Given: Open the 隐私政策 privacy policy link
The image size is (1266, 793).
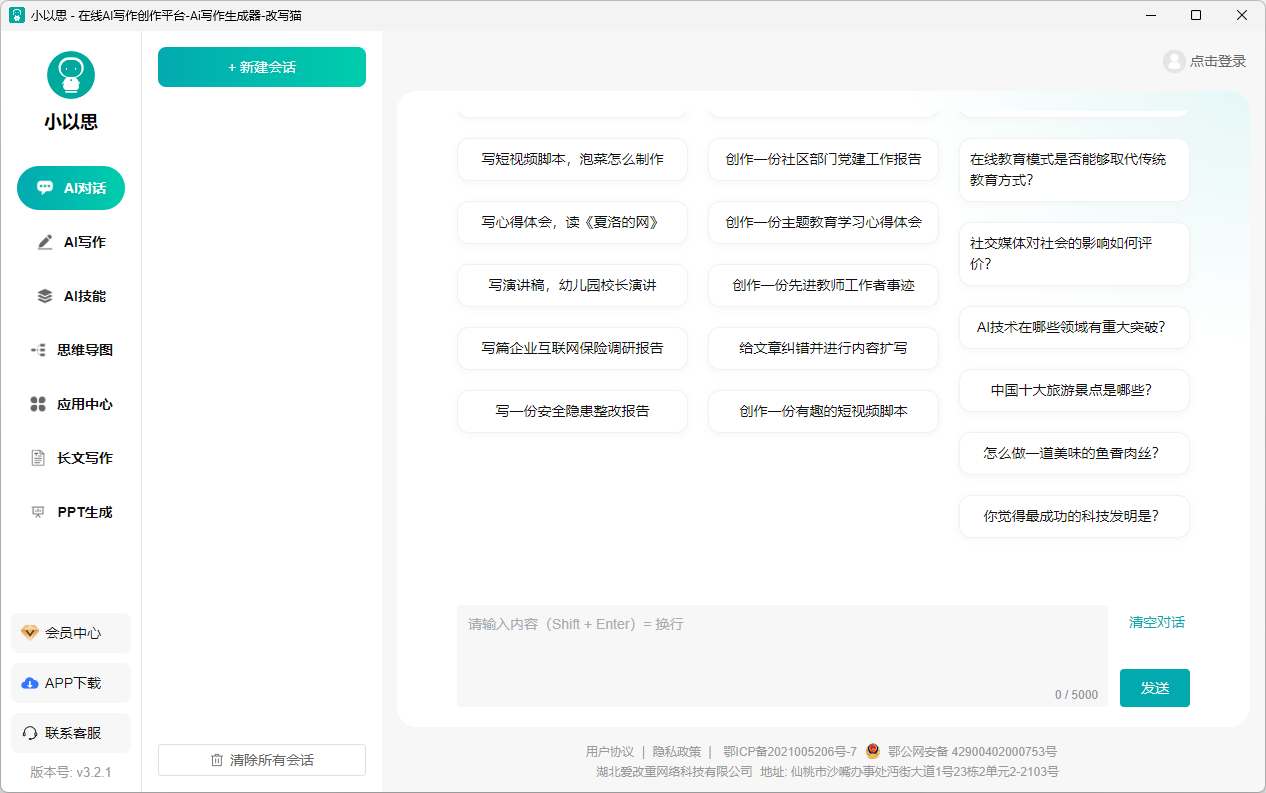Looking at the screenshot, I should pyautogui.click(x=677, y=752).
